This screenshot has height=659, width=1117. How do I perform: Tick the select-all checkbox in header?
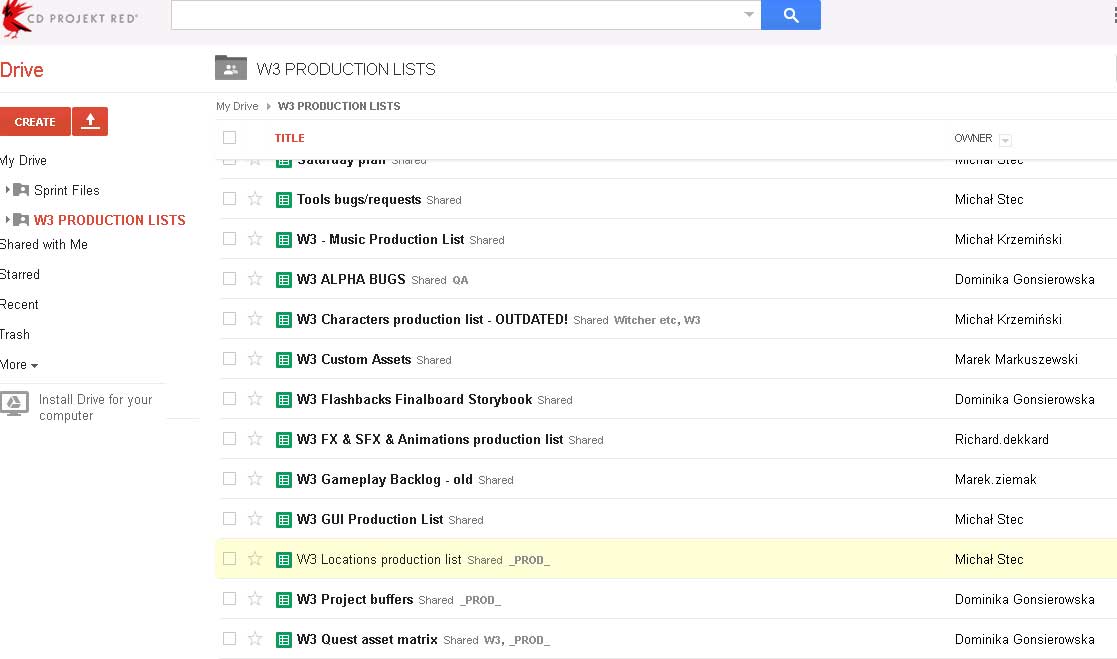[x=230, y=138]
